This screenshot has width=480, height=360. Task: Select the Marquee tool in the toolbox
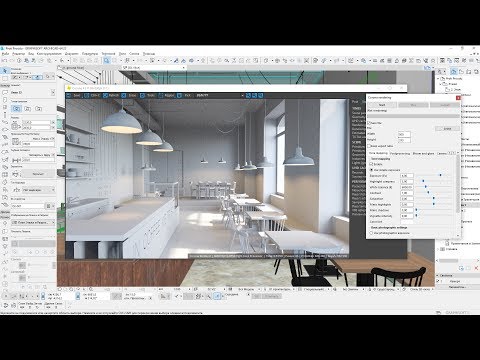tap(5, 78)
